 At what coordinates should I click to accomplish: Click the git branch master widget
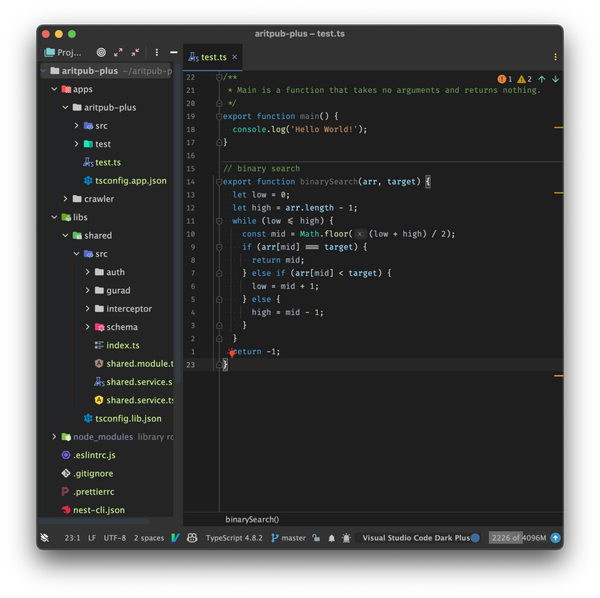pyautogui.click(x=288, y=538)
